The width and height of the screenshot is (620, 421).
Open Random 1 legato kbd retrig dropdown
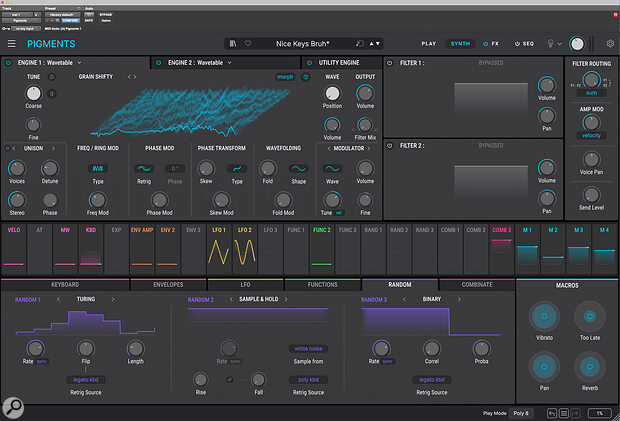click(86, 380)
